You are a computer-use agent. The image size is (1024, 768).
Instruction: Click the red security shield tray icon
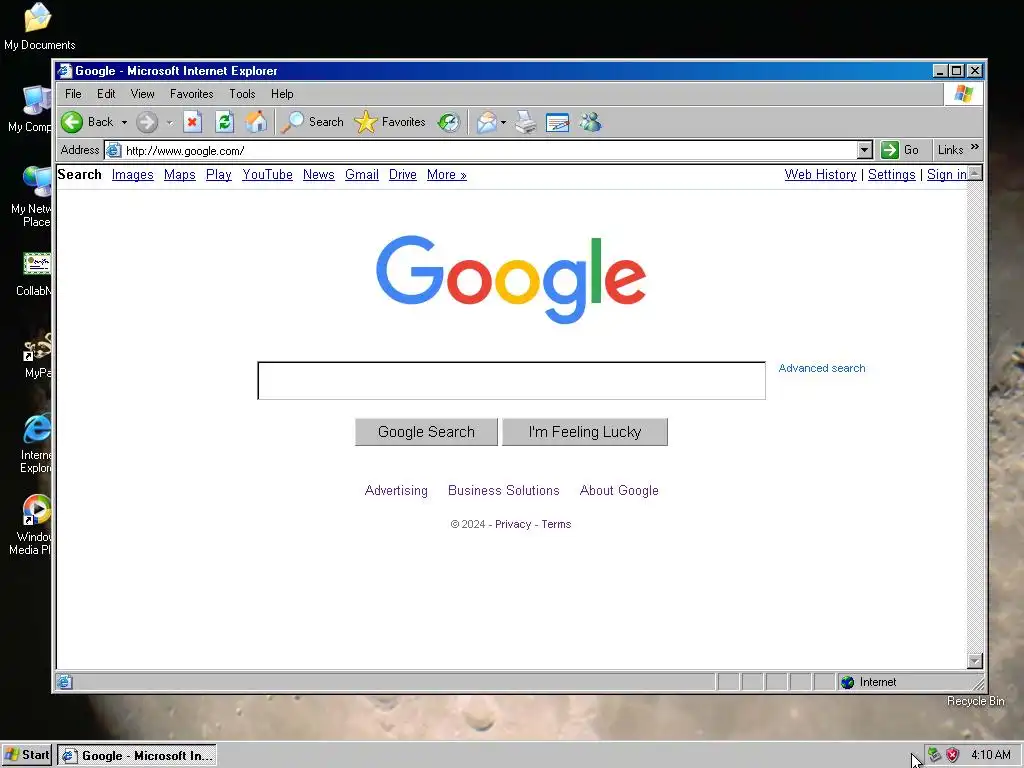click(953, 755)
